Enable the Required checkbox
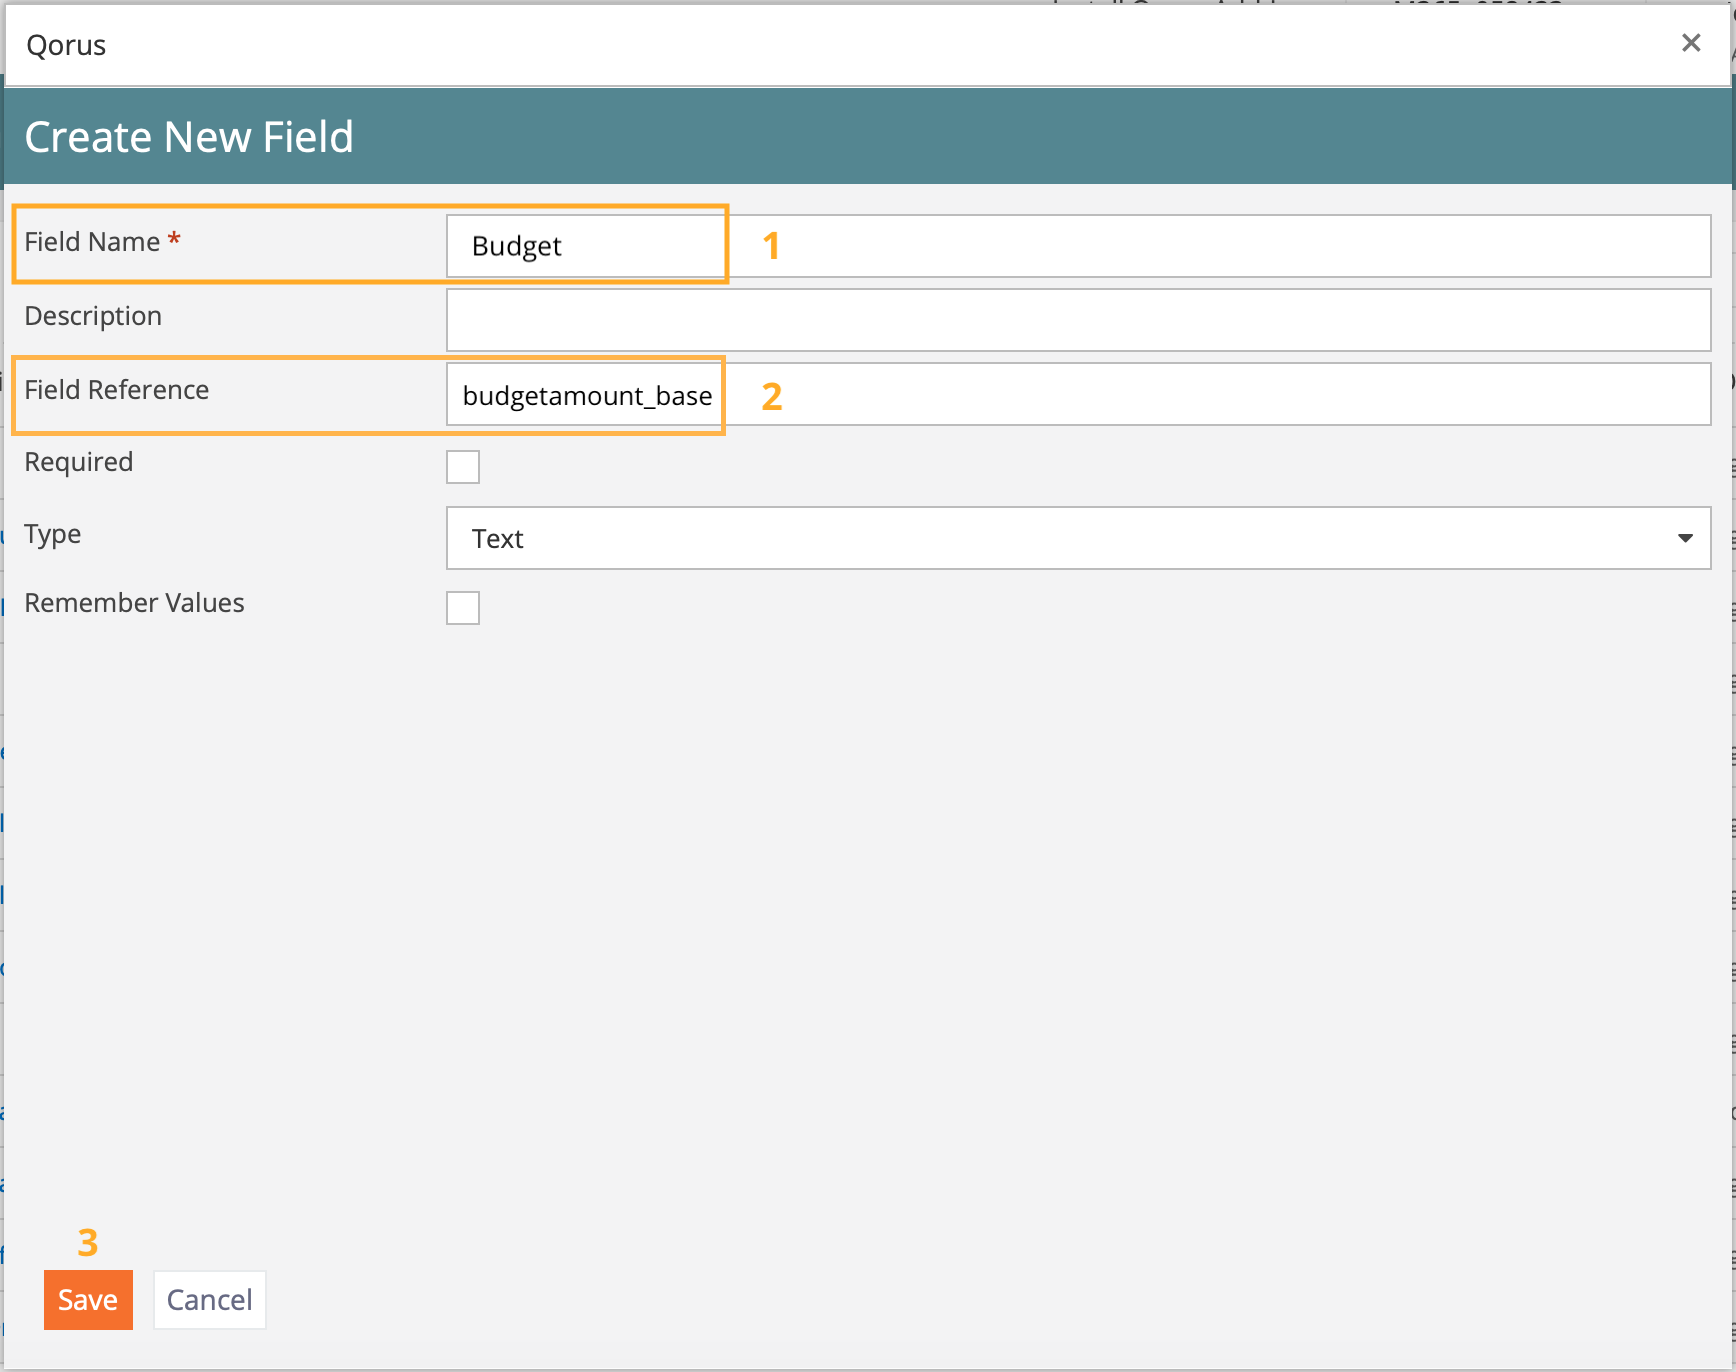 (x=463, y=467)
